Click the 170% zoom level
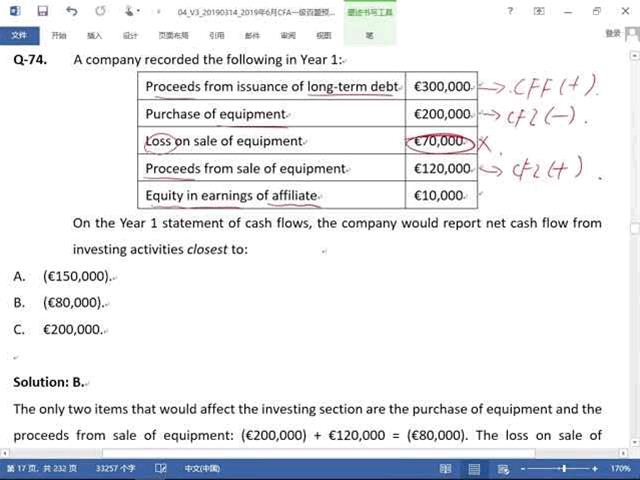Image resolution: width=640 pixels, height=480 pixels. (620, 469)
